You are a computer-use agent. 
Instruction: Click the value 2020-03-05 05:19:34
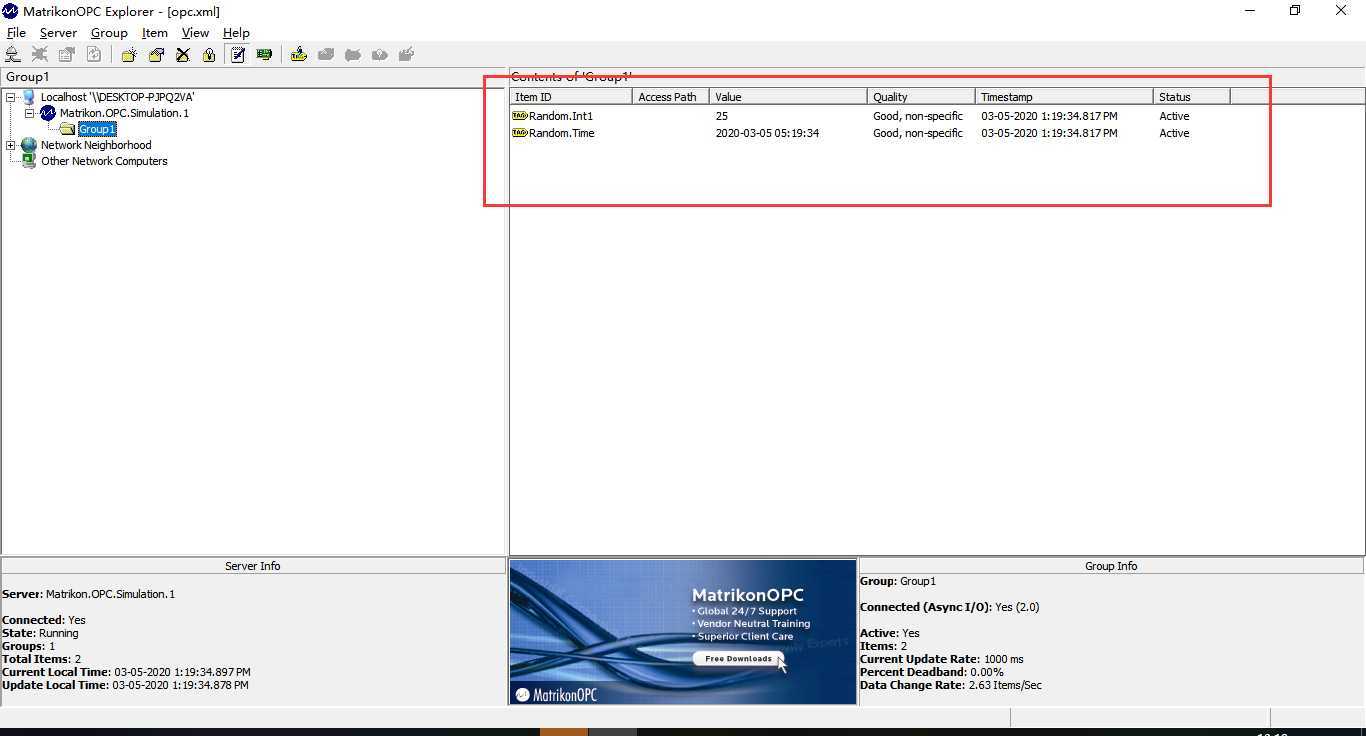(767, 133)
